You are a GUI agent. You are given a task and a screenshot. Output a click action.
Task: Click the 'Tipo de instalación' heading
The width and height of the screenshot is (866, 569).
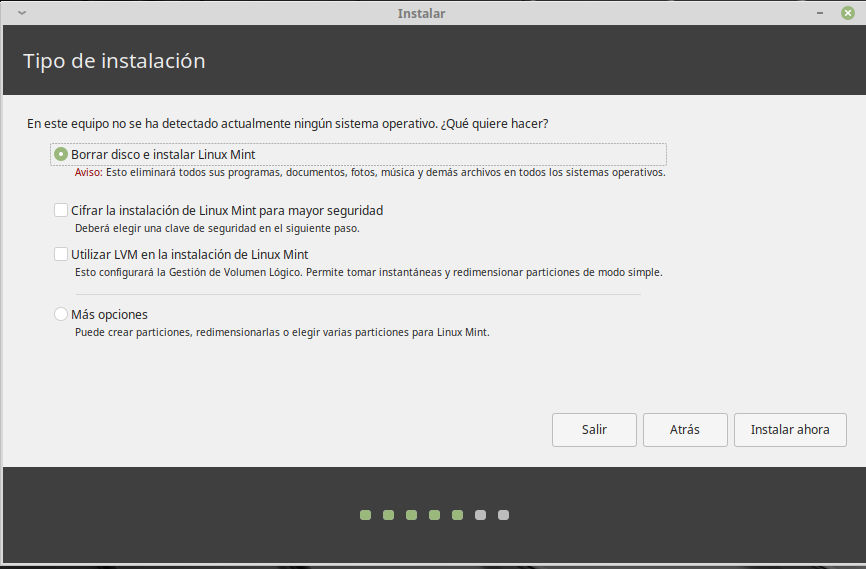[x=114, y=61]
